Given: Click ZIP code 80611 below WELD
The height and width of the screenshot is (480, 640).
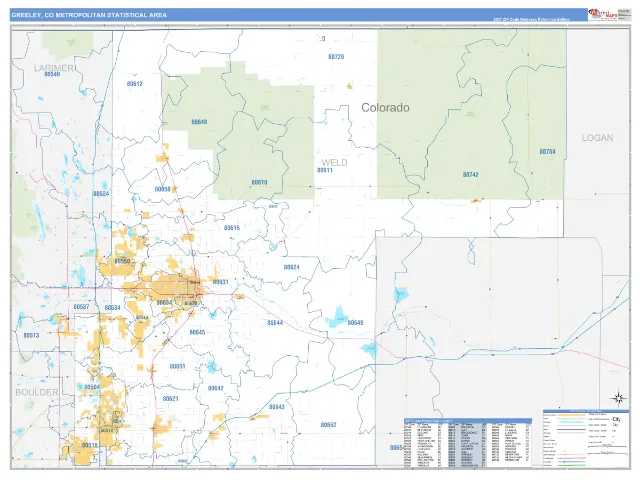Looking at the screenshot, I should [325, 170].
